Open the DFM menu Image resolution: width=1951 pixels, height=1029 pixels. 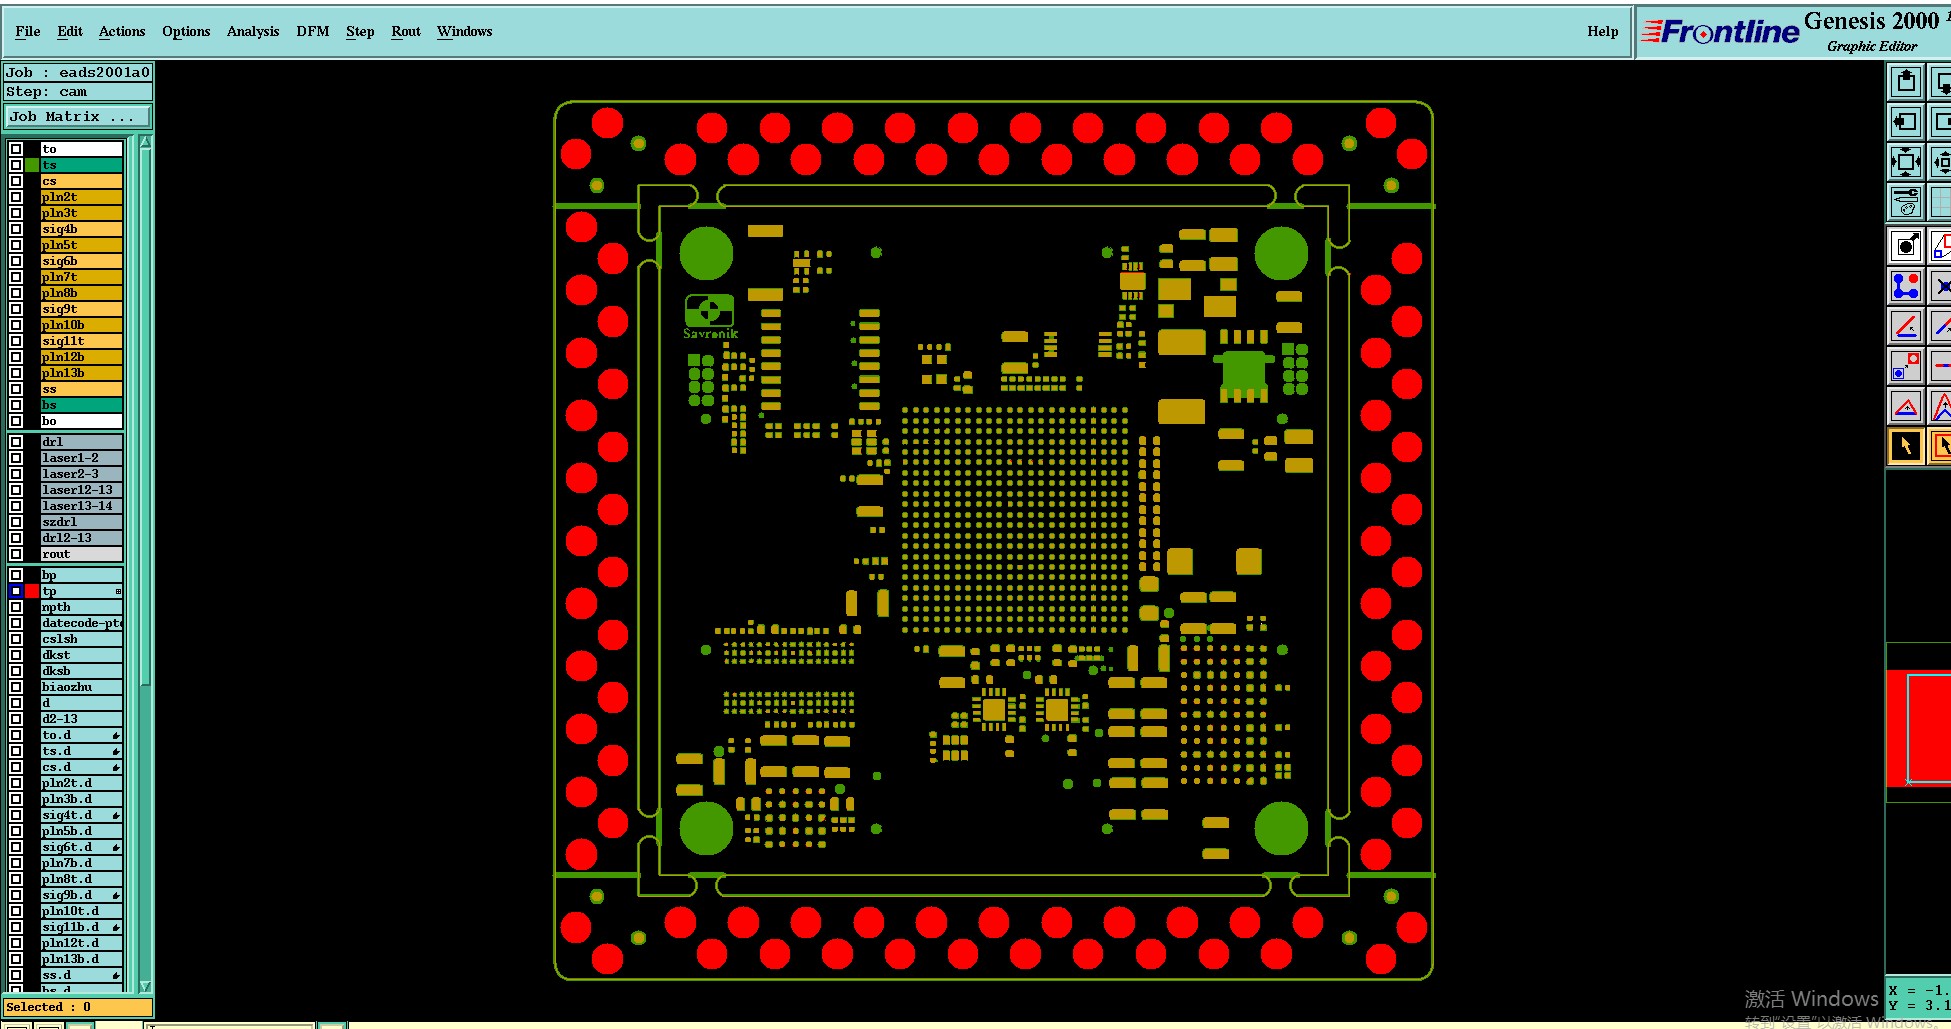tap(313, 31)
